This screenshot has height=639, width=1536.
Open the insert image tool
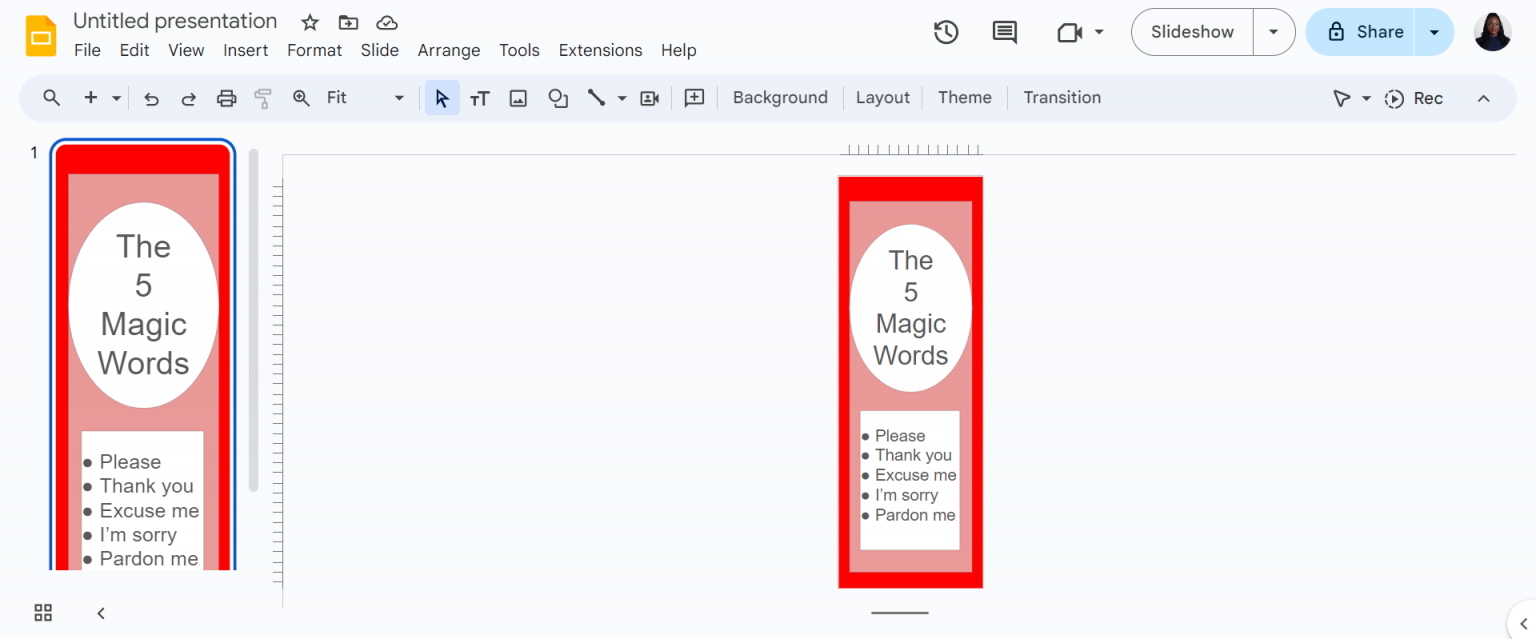pyautogui.click(x=518, y=97)
